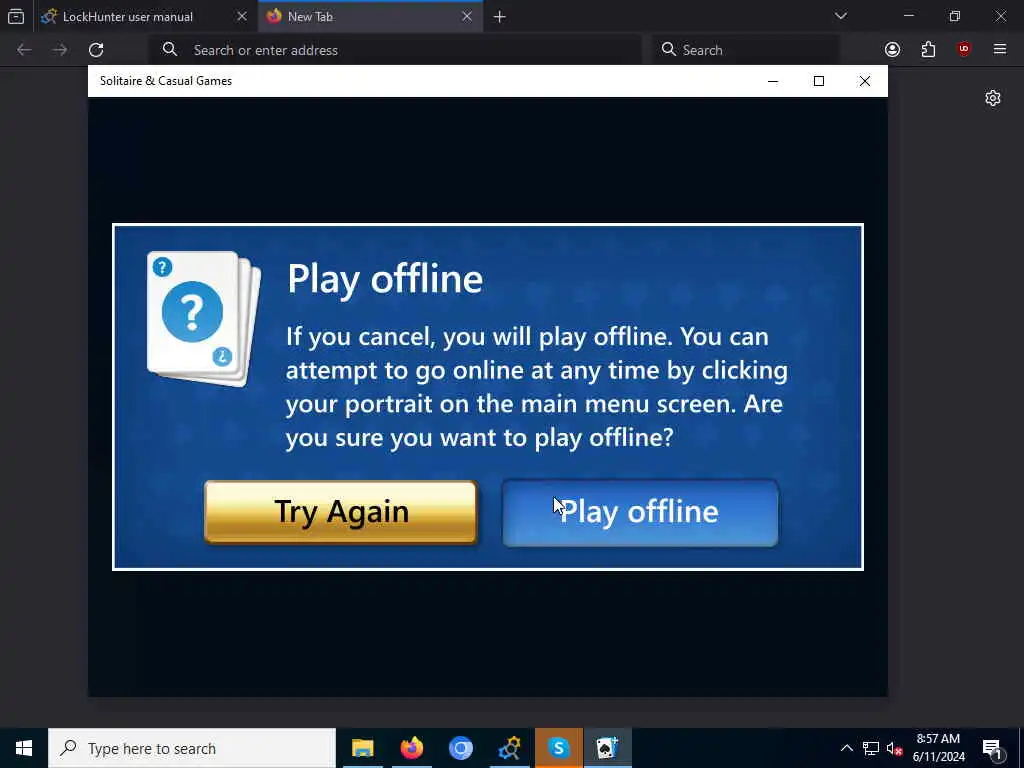Open the Extensions puzzle icon

point(928,50)
